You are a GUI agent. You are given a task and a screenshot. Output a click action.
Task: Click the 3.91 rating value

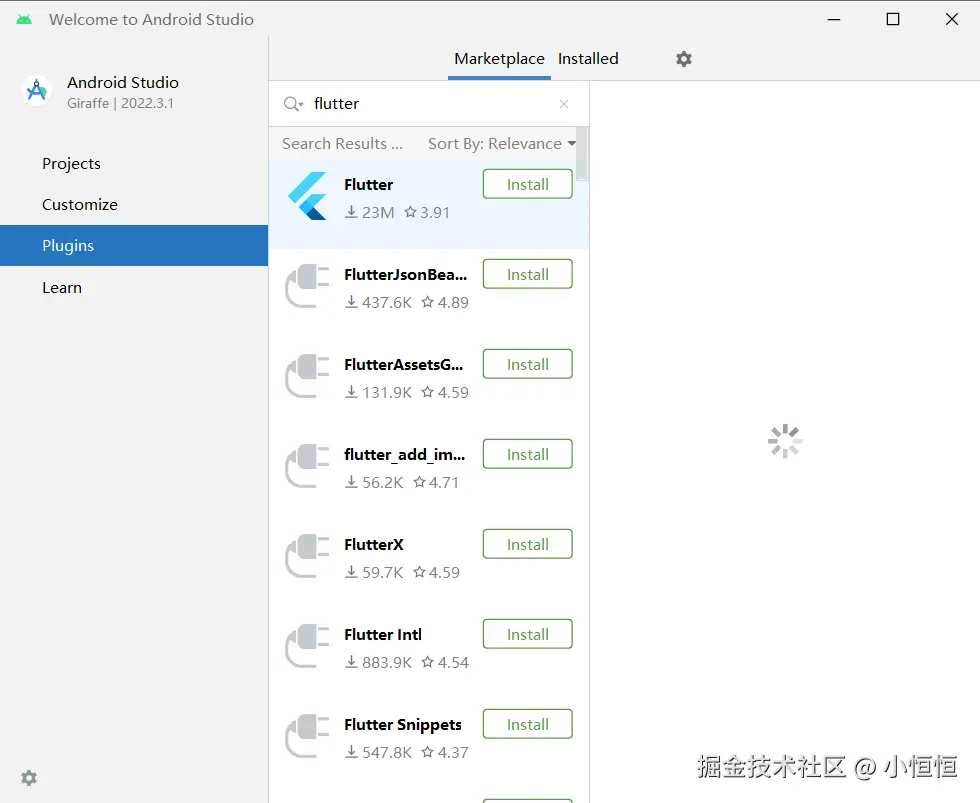(427, 212)
